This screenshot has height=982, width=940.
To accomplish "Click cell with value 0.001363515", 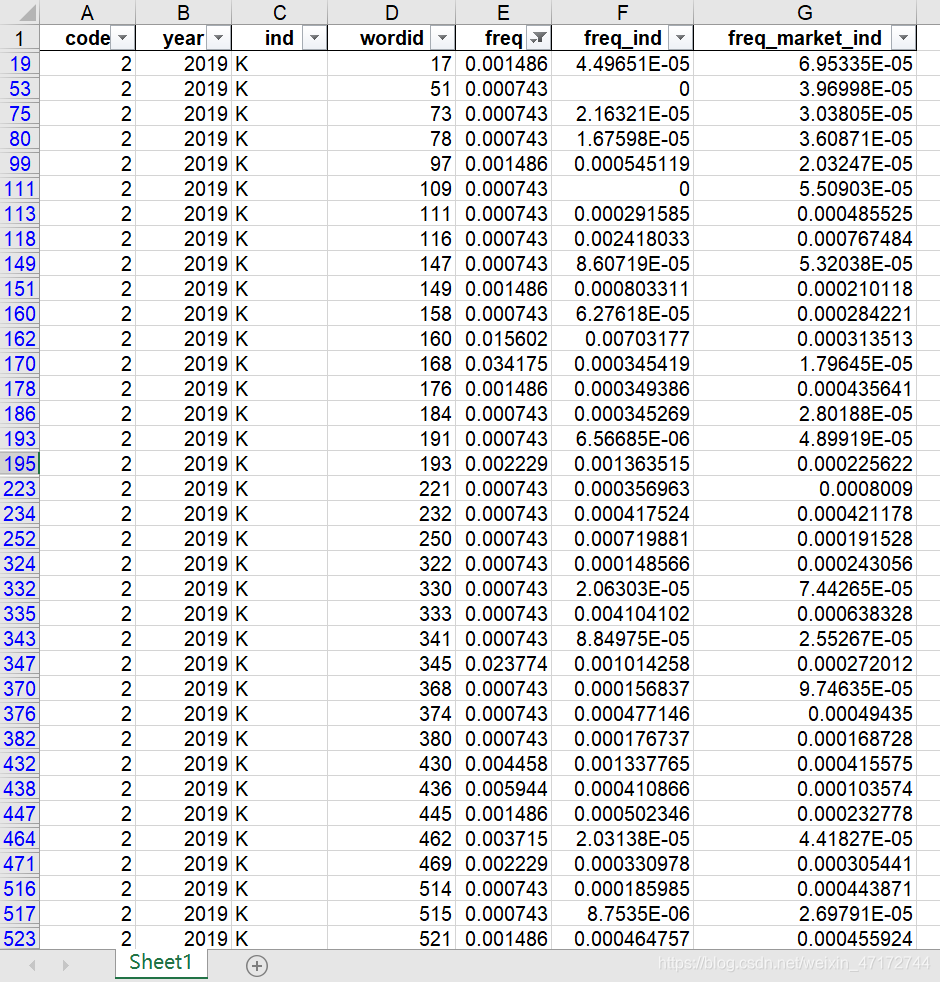I will coord(622,464).
